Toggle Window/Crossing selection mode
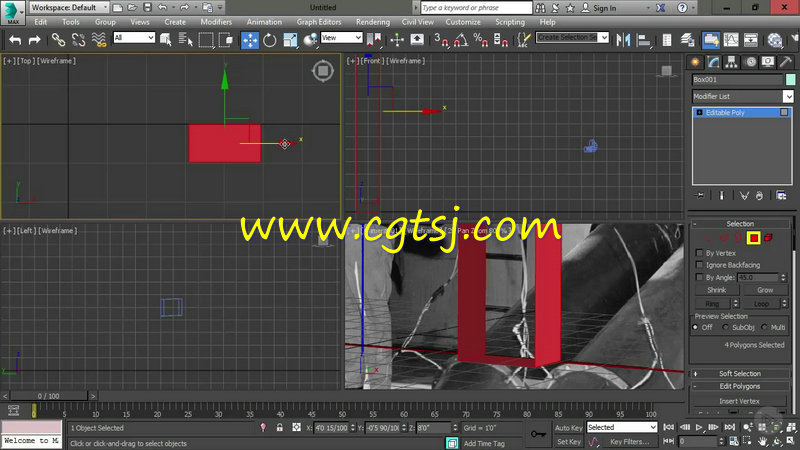 [x=226, y=40]
